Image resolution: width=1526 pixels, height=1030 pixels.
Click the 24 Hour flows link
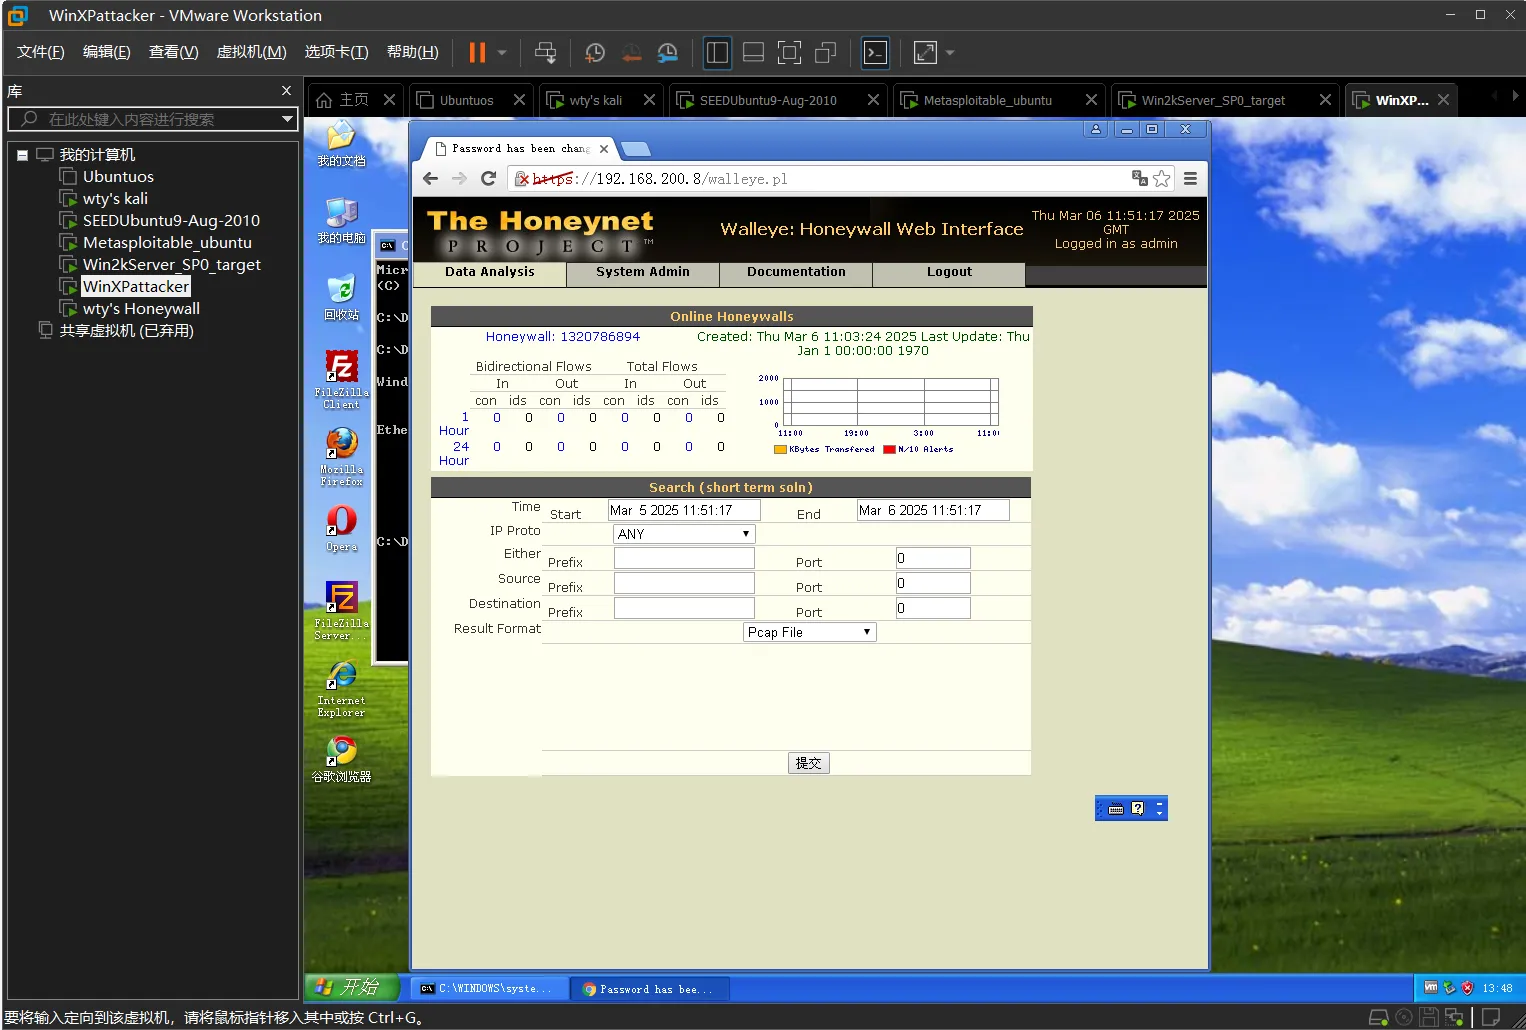click(x=454, y=454)
